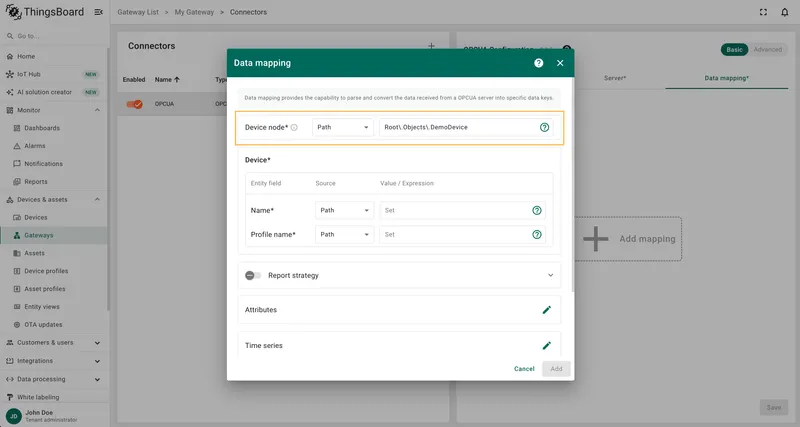This screenshot has height=427, width=800.
Task: Go to Gateway List breadcrumb
Action: [138, 12]
